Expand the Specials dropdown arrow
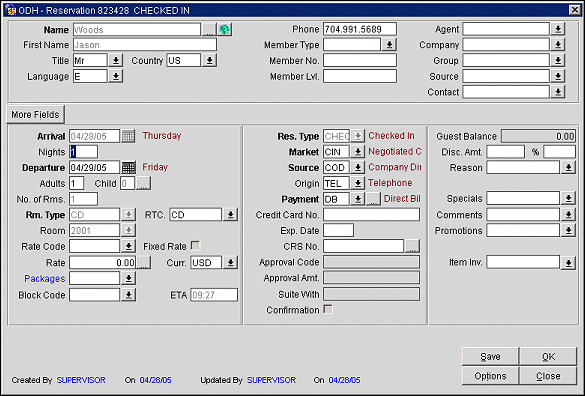Viewport: 585px width, 396px height. click(x=568, y=199)
